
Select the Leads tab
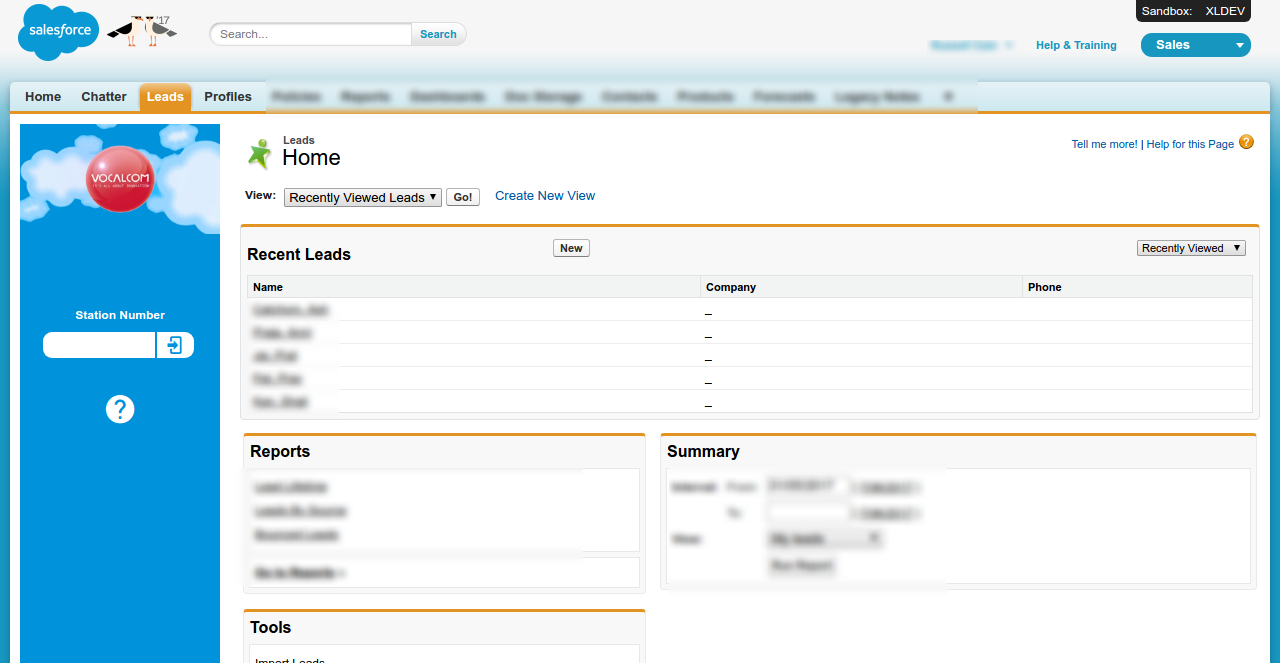click(165, 97)
